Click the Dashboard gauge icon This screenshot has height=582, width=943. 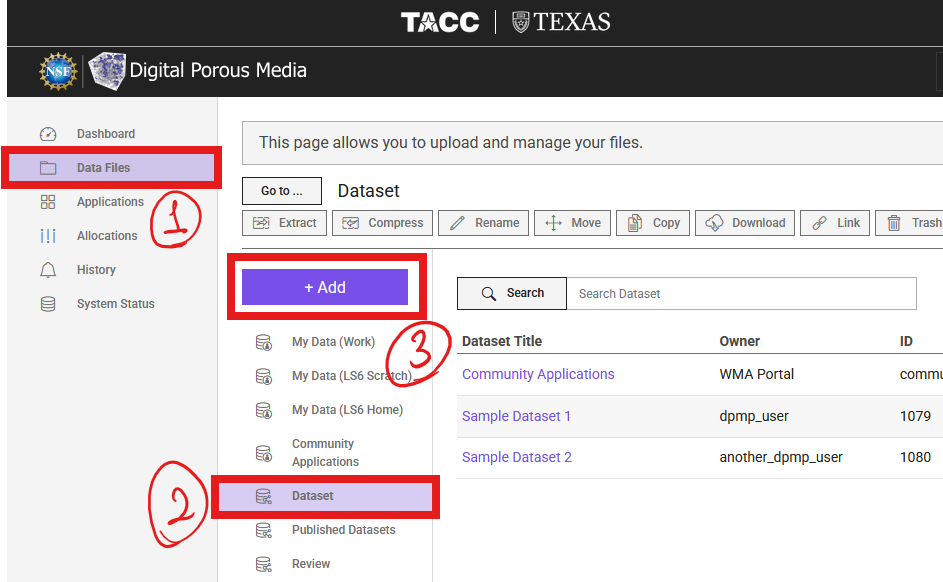pyautogui.click(x=48, y=134)
